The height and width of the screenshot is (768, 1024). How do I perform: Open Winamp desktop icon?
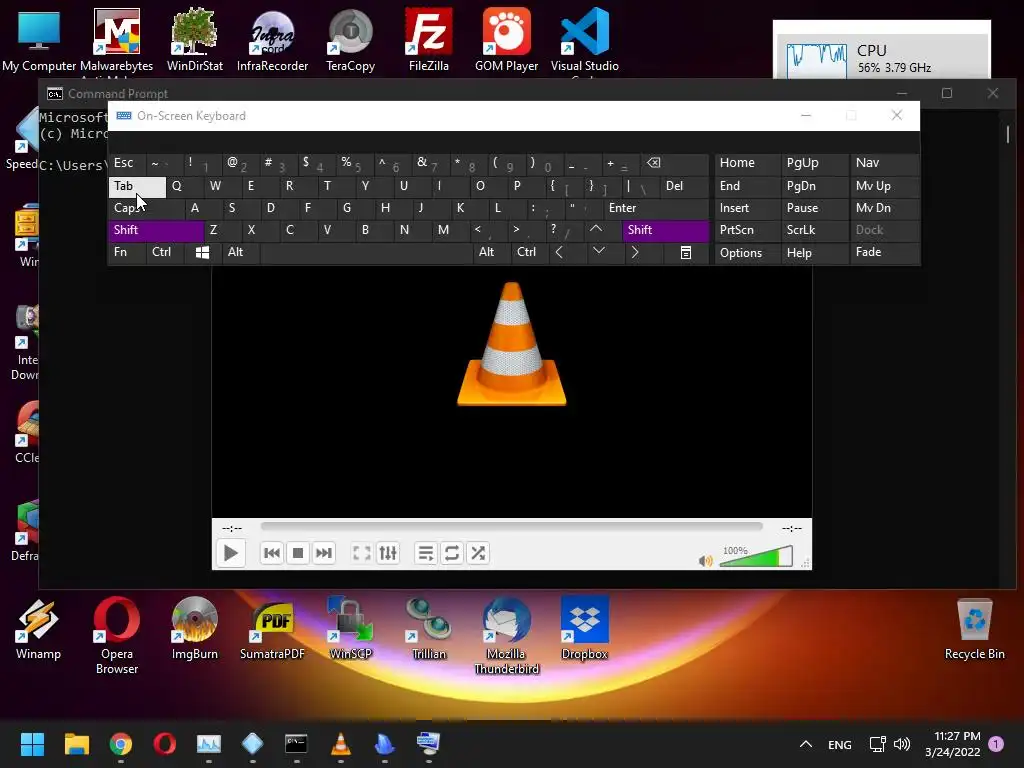(38, 629)
